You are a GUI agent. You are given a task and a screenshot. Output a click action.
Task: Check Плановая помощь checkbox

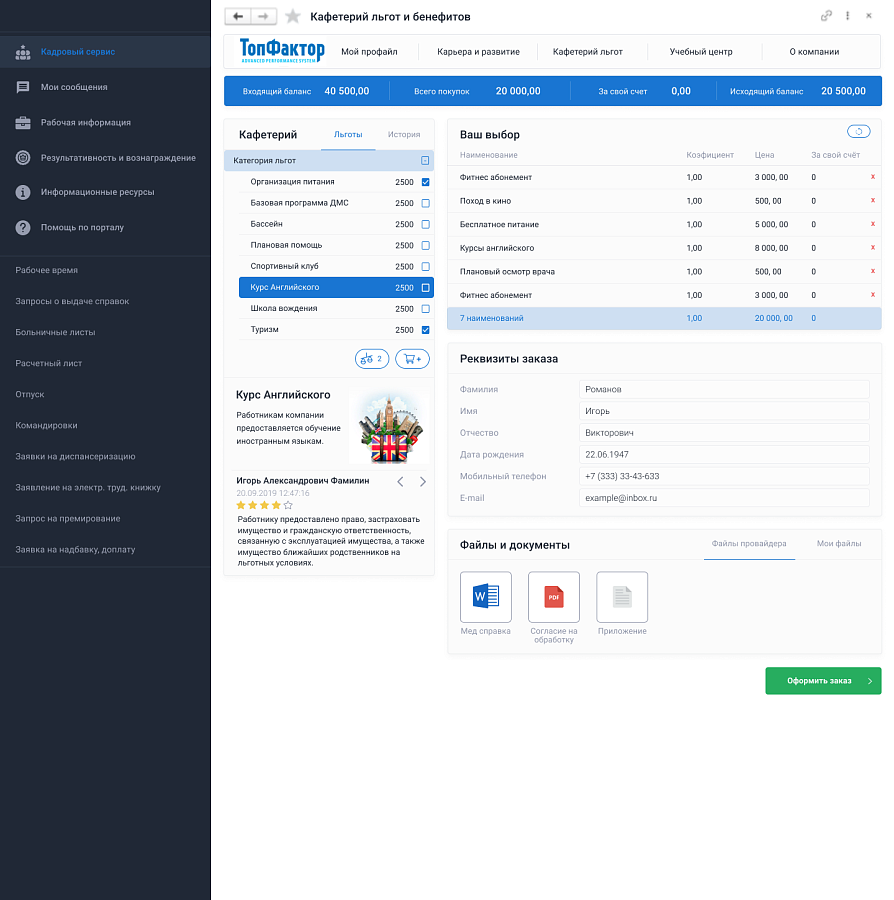point(426,246)
